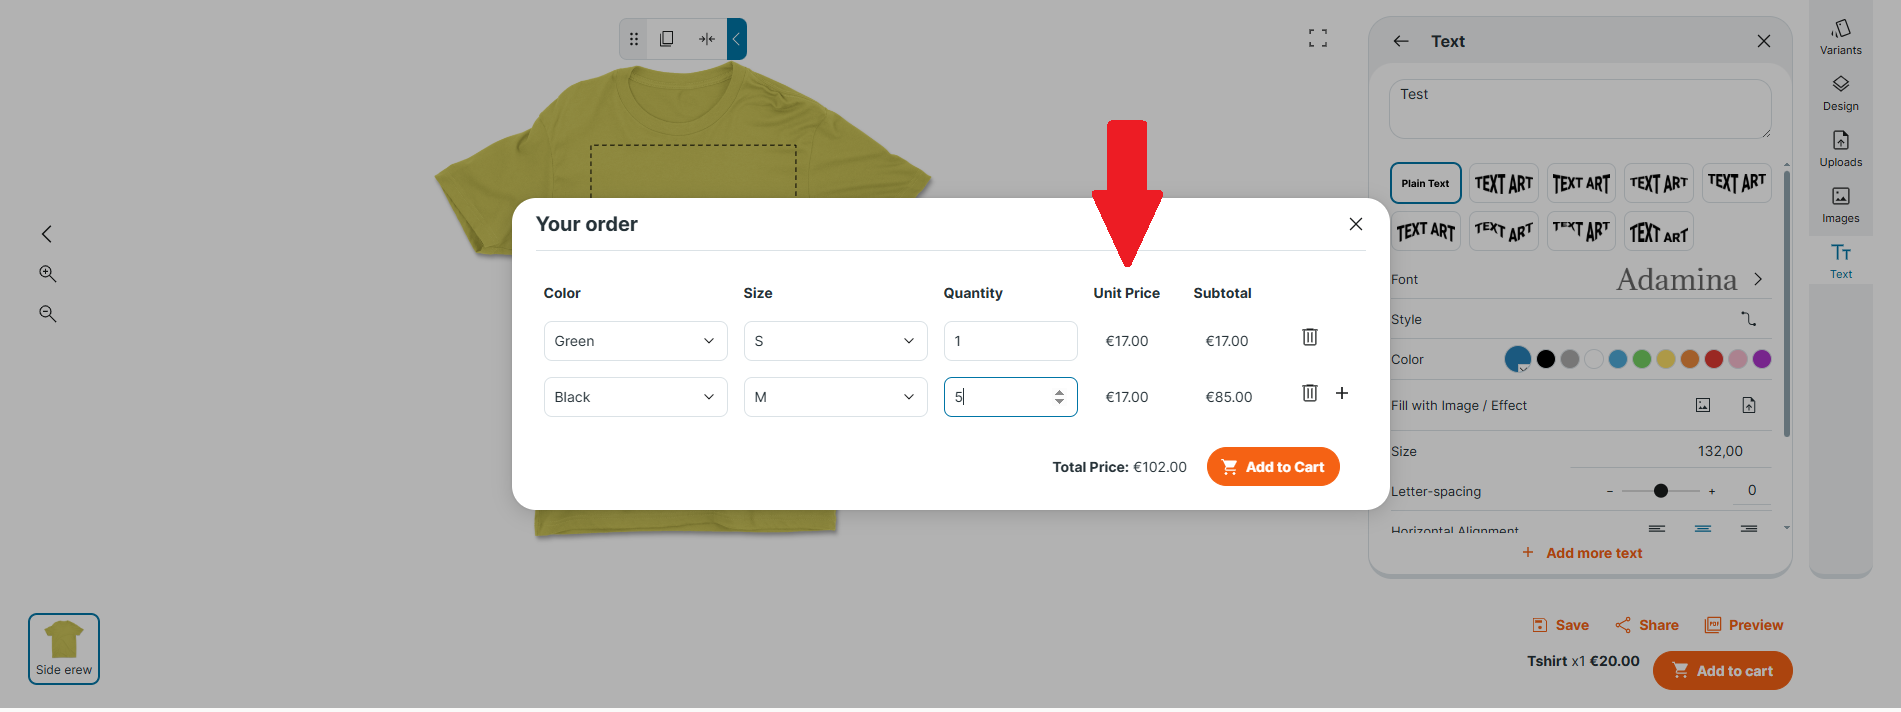Screen dimensions: 1901x712
Task: Align the text to the center
Action: [x=1703, y=528]
